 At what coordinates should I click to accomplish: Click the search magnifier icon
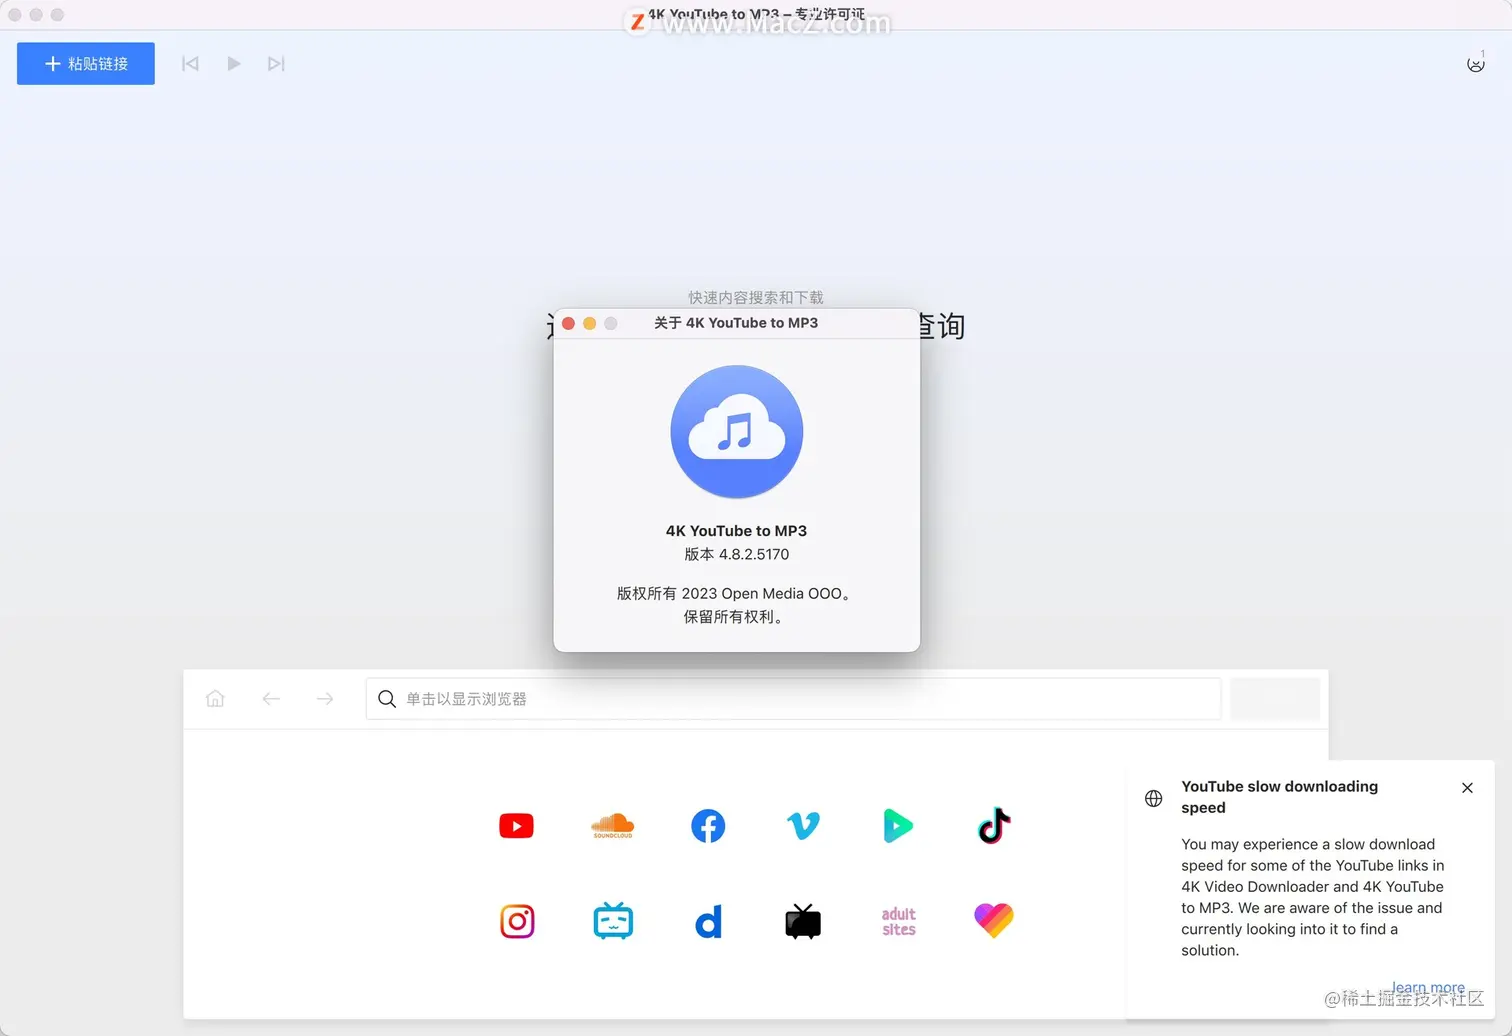coord(387,699)
